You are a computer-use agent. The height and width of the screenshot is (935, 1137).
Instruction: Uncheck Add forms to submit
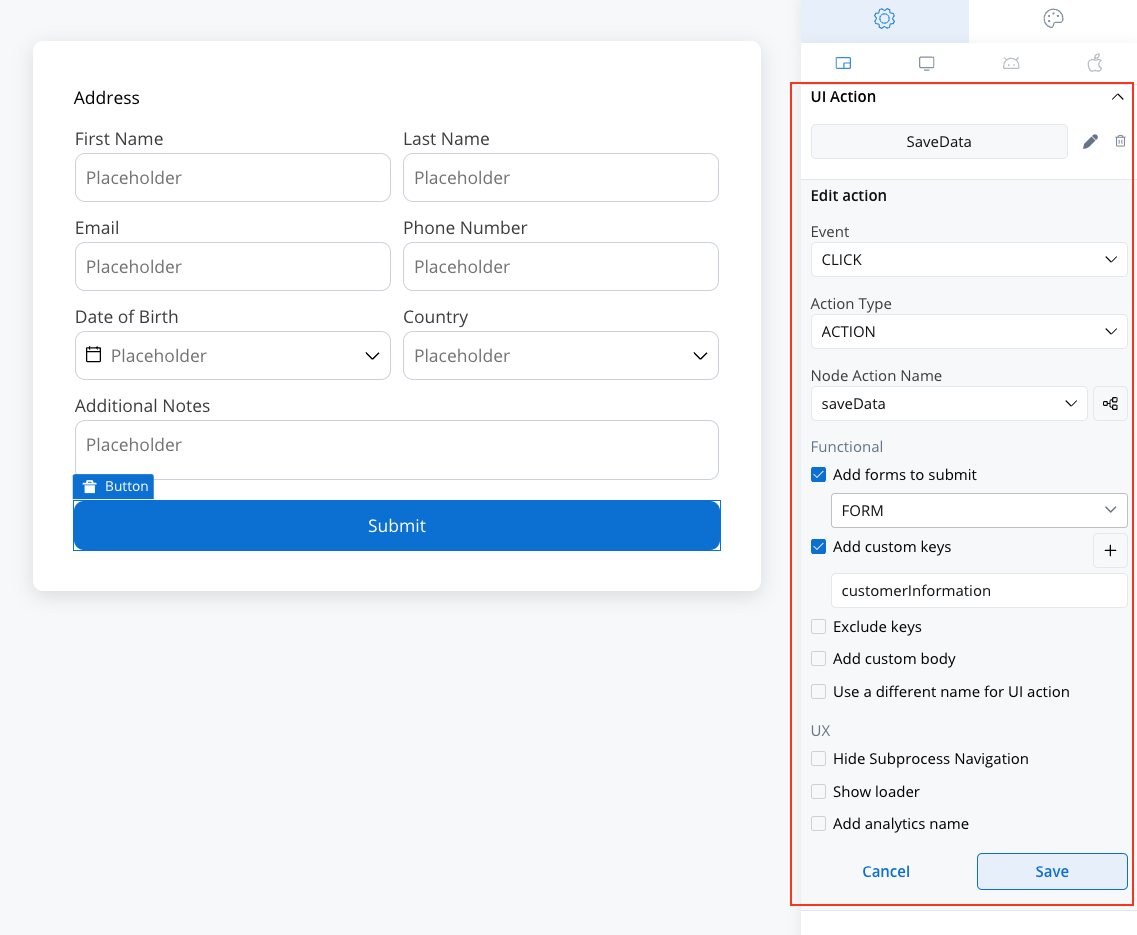point(819,474)
